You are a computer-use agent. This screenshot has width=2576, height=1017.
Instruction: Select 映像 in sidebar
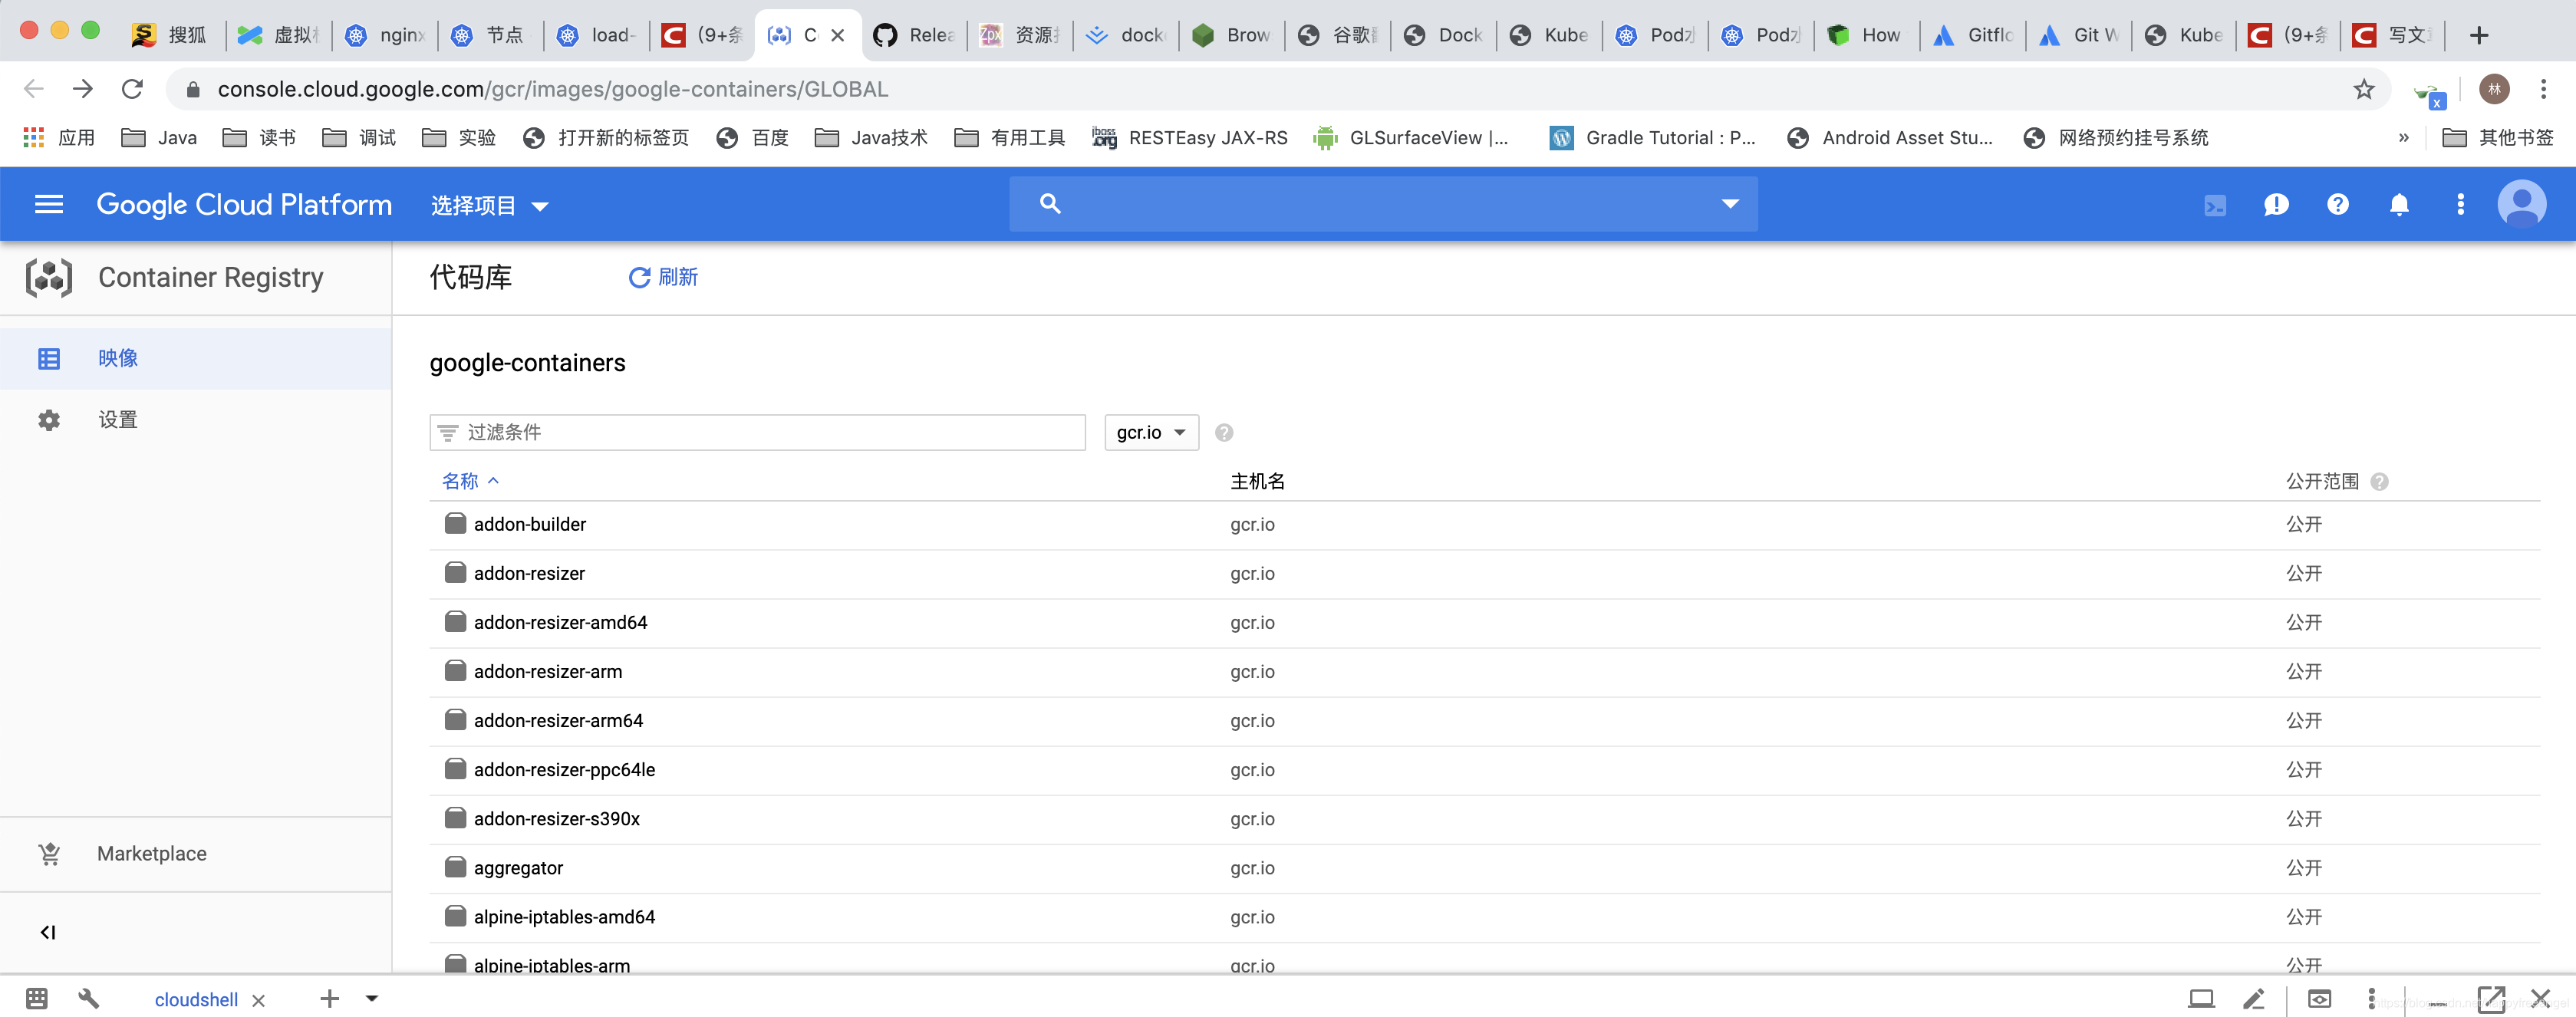(x=196, y=359)
